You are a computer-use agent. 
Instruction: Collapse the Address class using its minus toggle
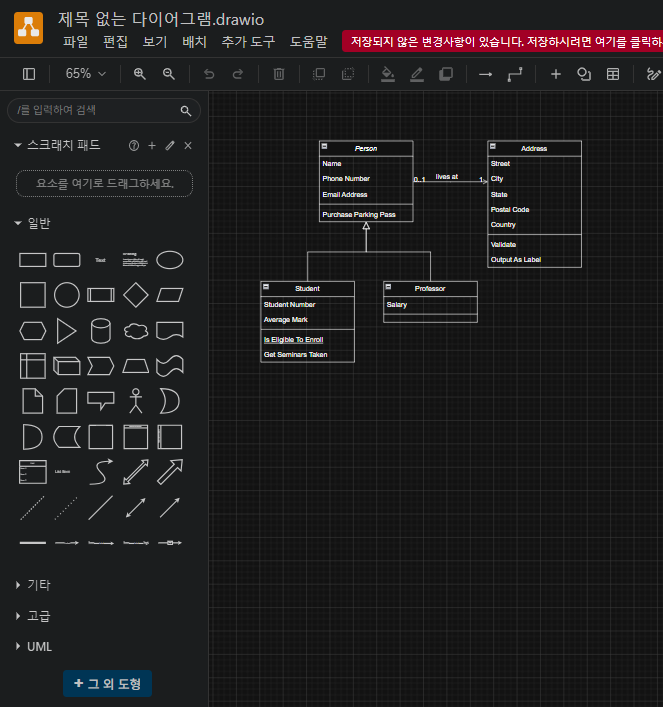pos(493,147)
